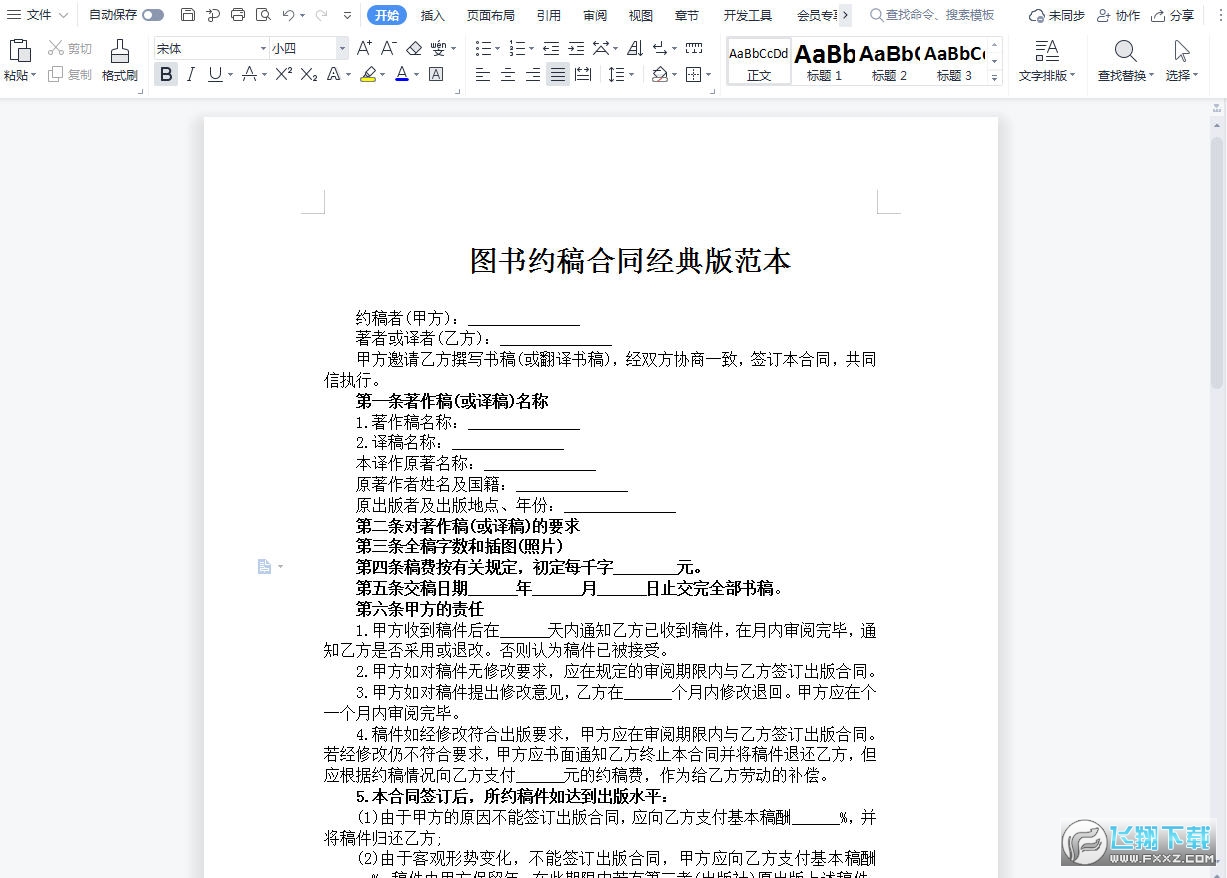
Task: Switch to the 审阅 tab
Action: pos(595,15)
